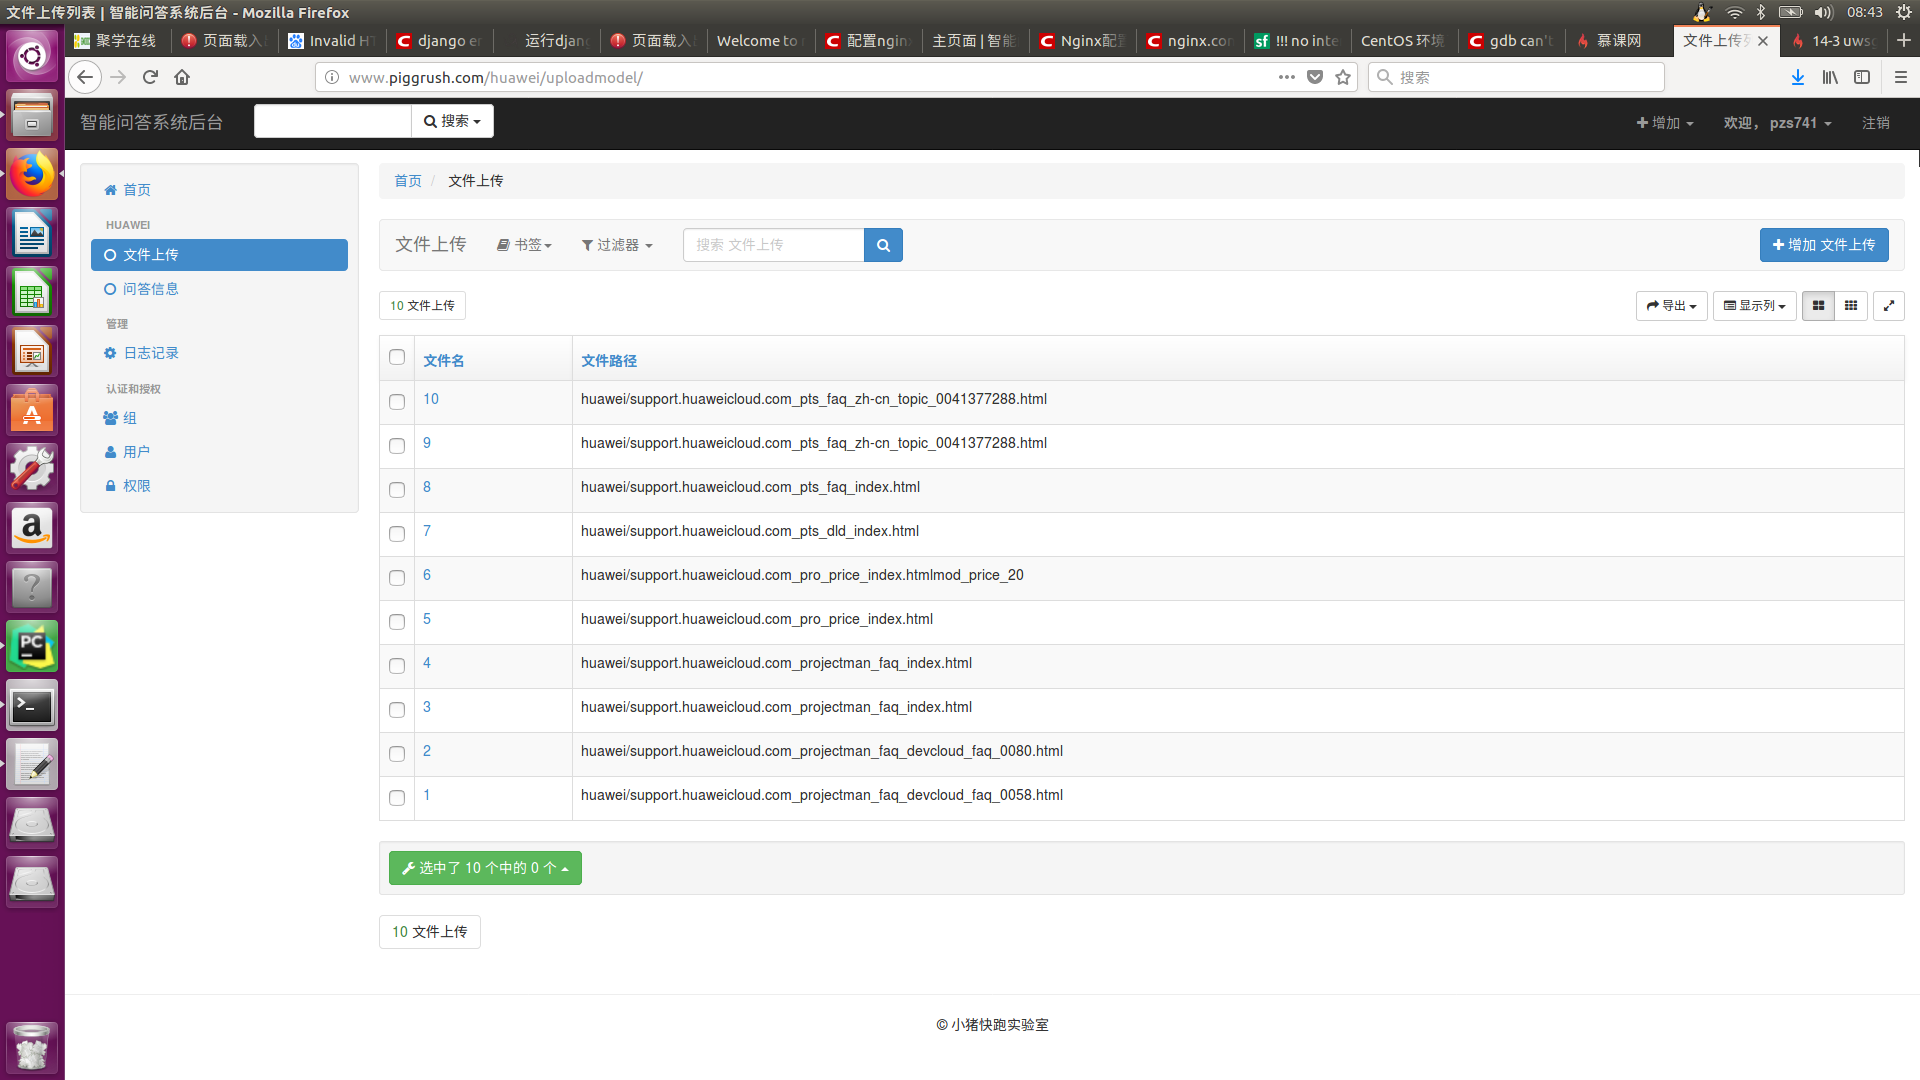Image resolution: width=1920 pixels, height=1080 pixels.
Task: Click the Firefox home icon
Action: click(x=182, y=77)
